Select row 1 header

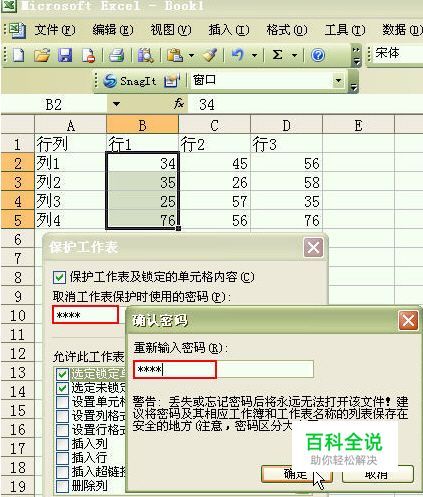(18, 144)
